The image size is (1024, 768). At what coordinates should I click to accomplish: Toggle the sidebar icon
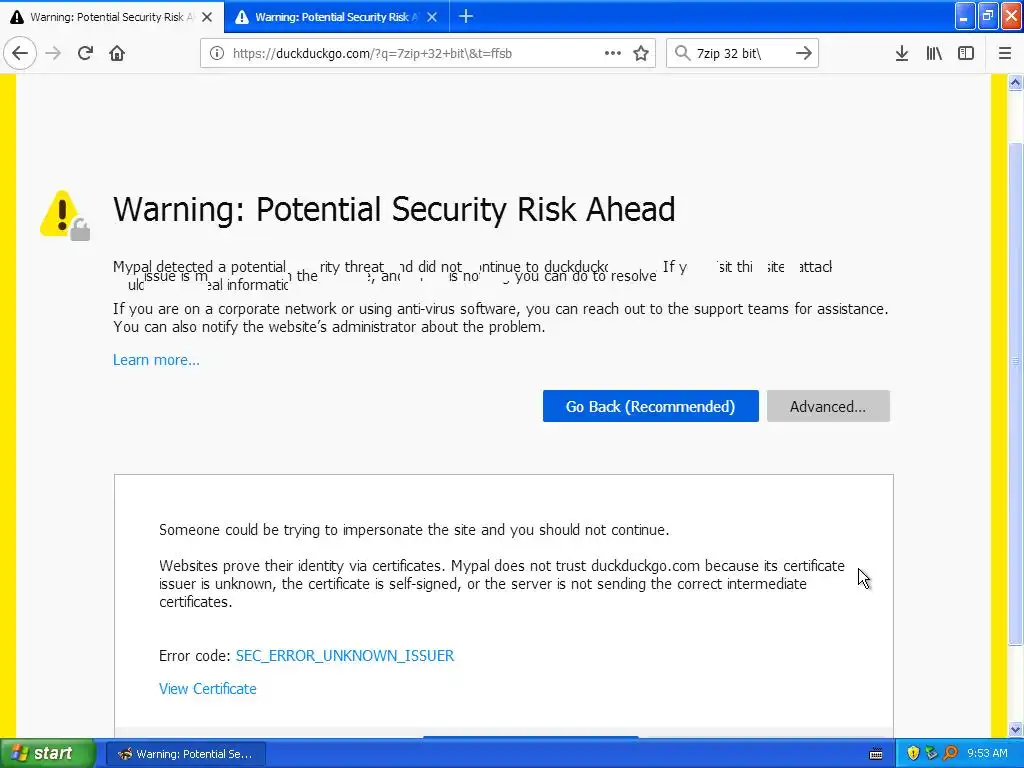tap(966, 53)
